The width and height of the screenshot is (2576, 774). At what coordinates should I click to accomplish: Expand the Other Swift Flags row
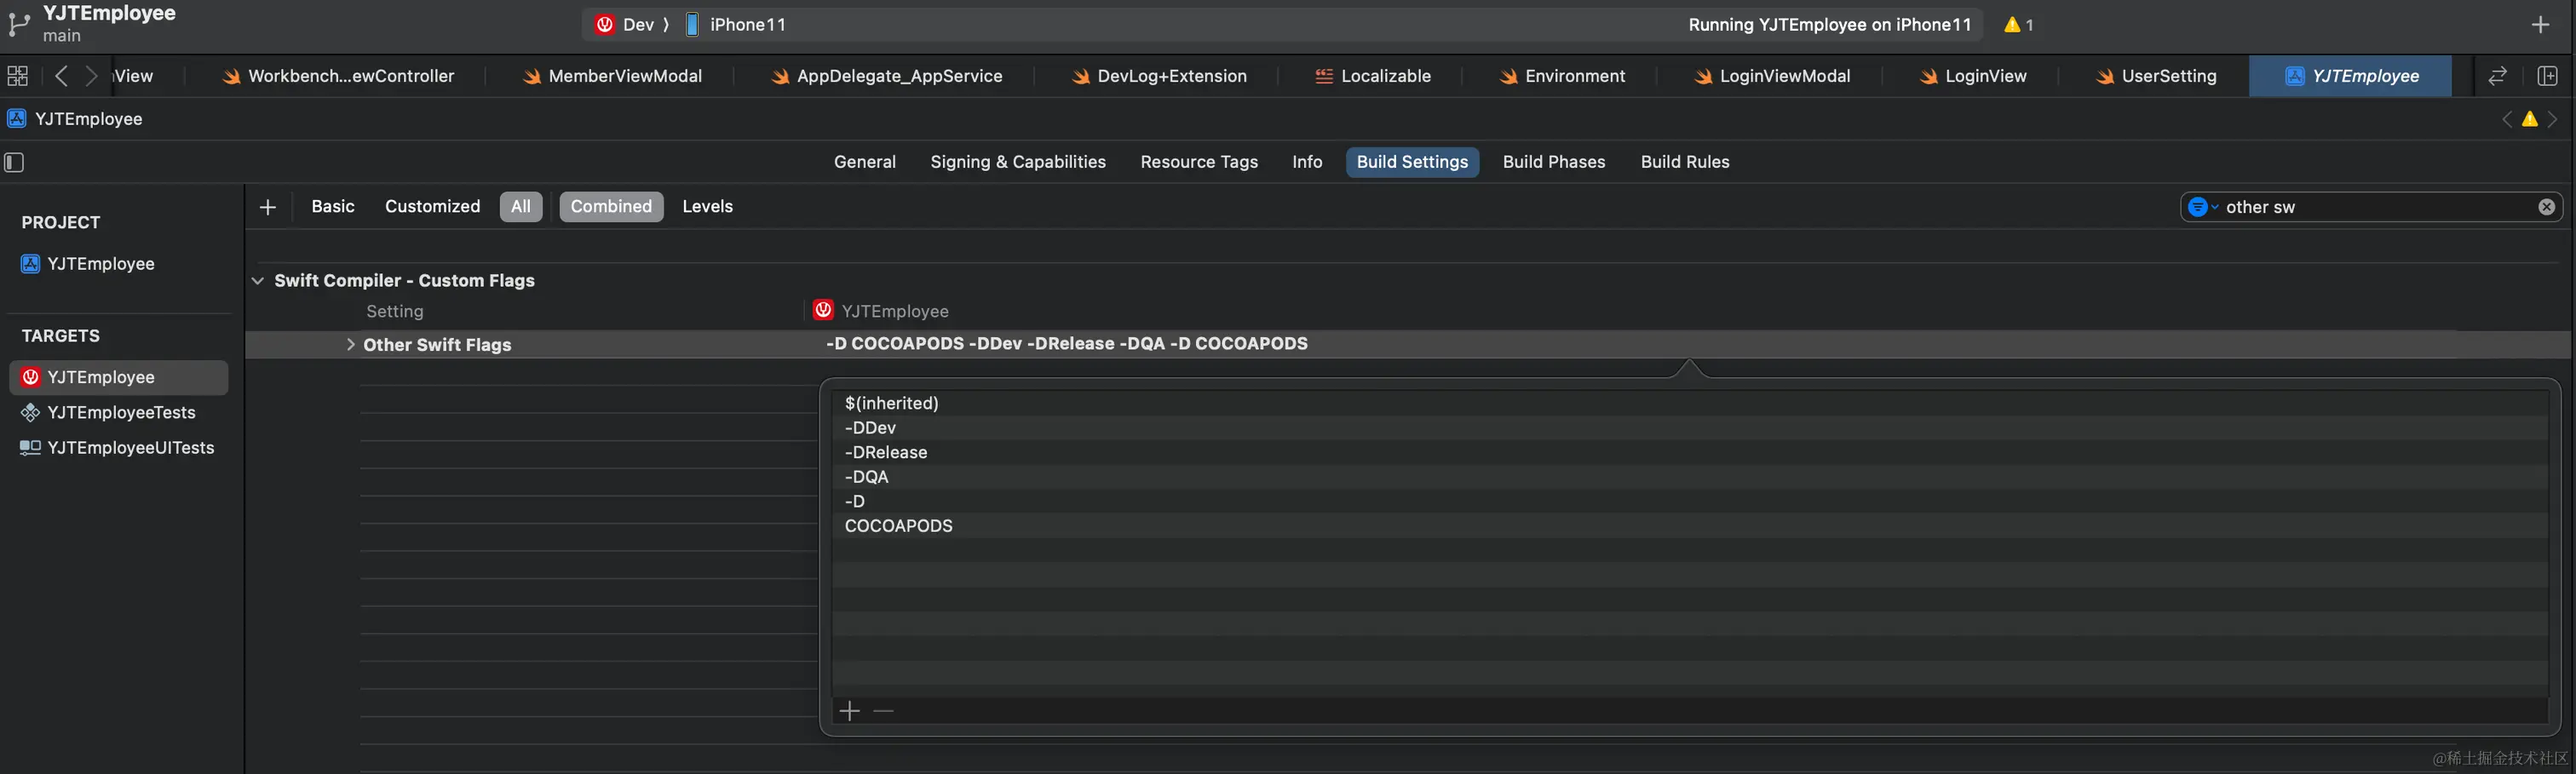click(350, 345)
